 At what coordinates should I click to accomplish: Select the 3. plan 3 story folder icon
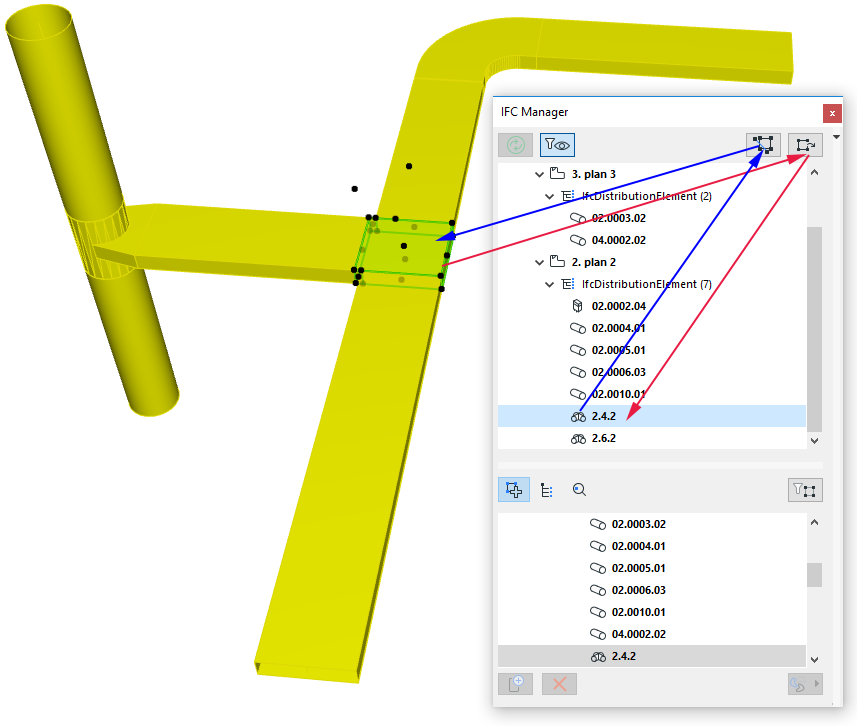pyautogui.click(x=557, y=173)
